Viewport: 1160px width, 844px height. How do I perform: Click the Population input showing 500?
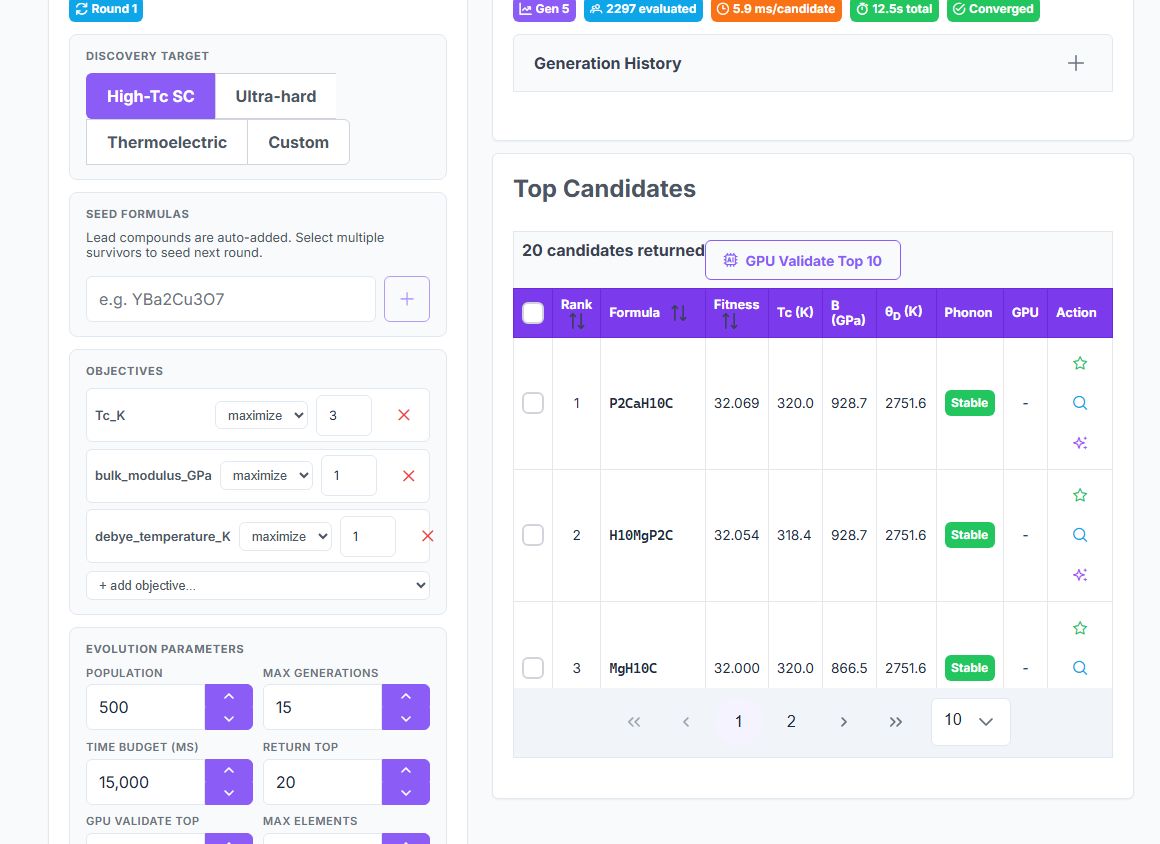tap(146, 707)
